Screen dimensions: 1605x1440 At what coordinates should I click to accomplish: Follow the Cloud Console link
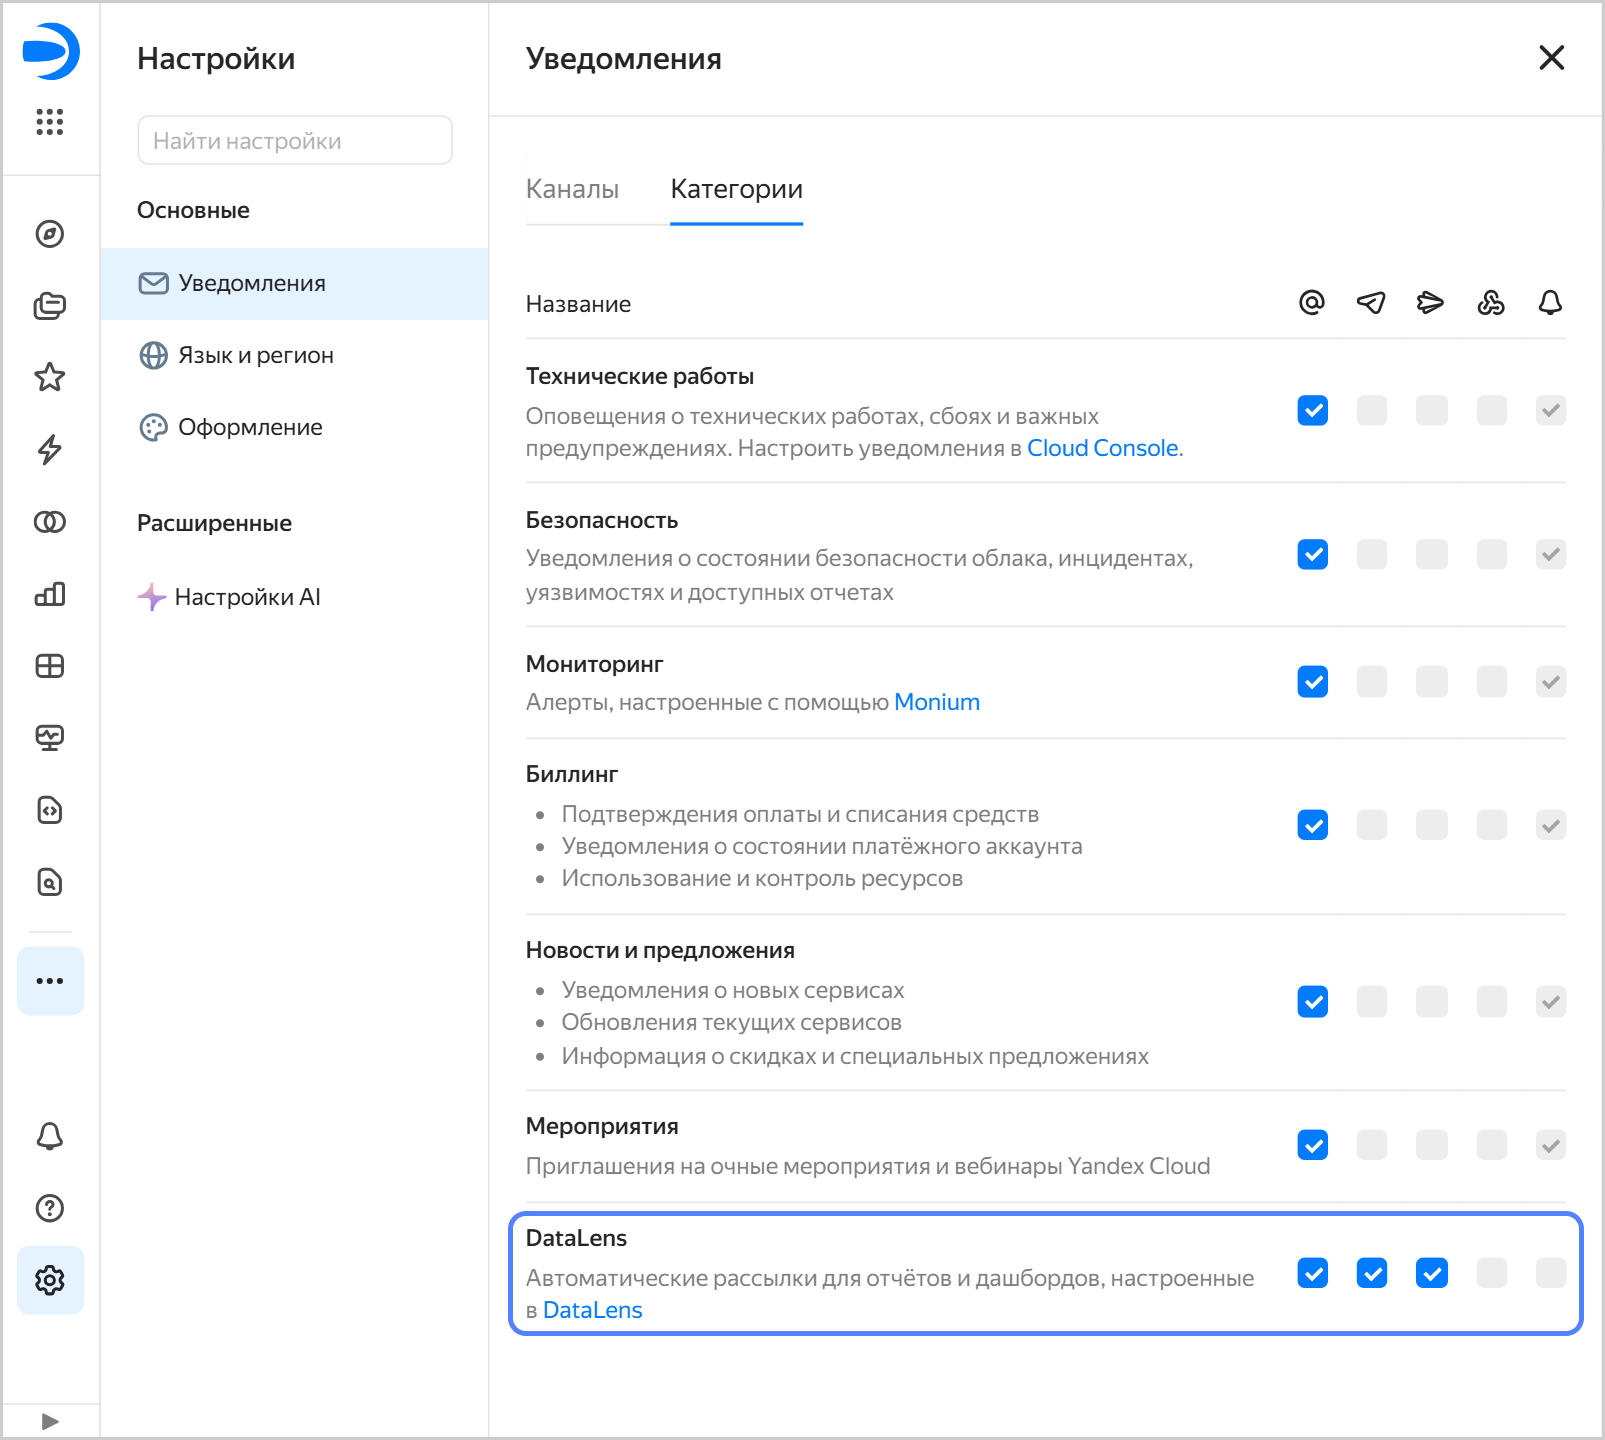1102,448
